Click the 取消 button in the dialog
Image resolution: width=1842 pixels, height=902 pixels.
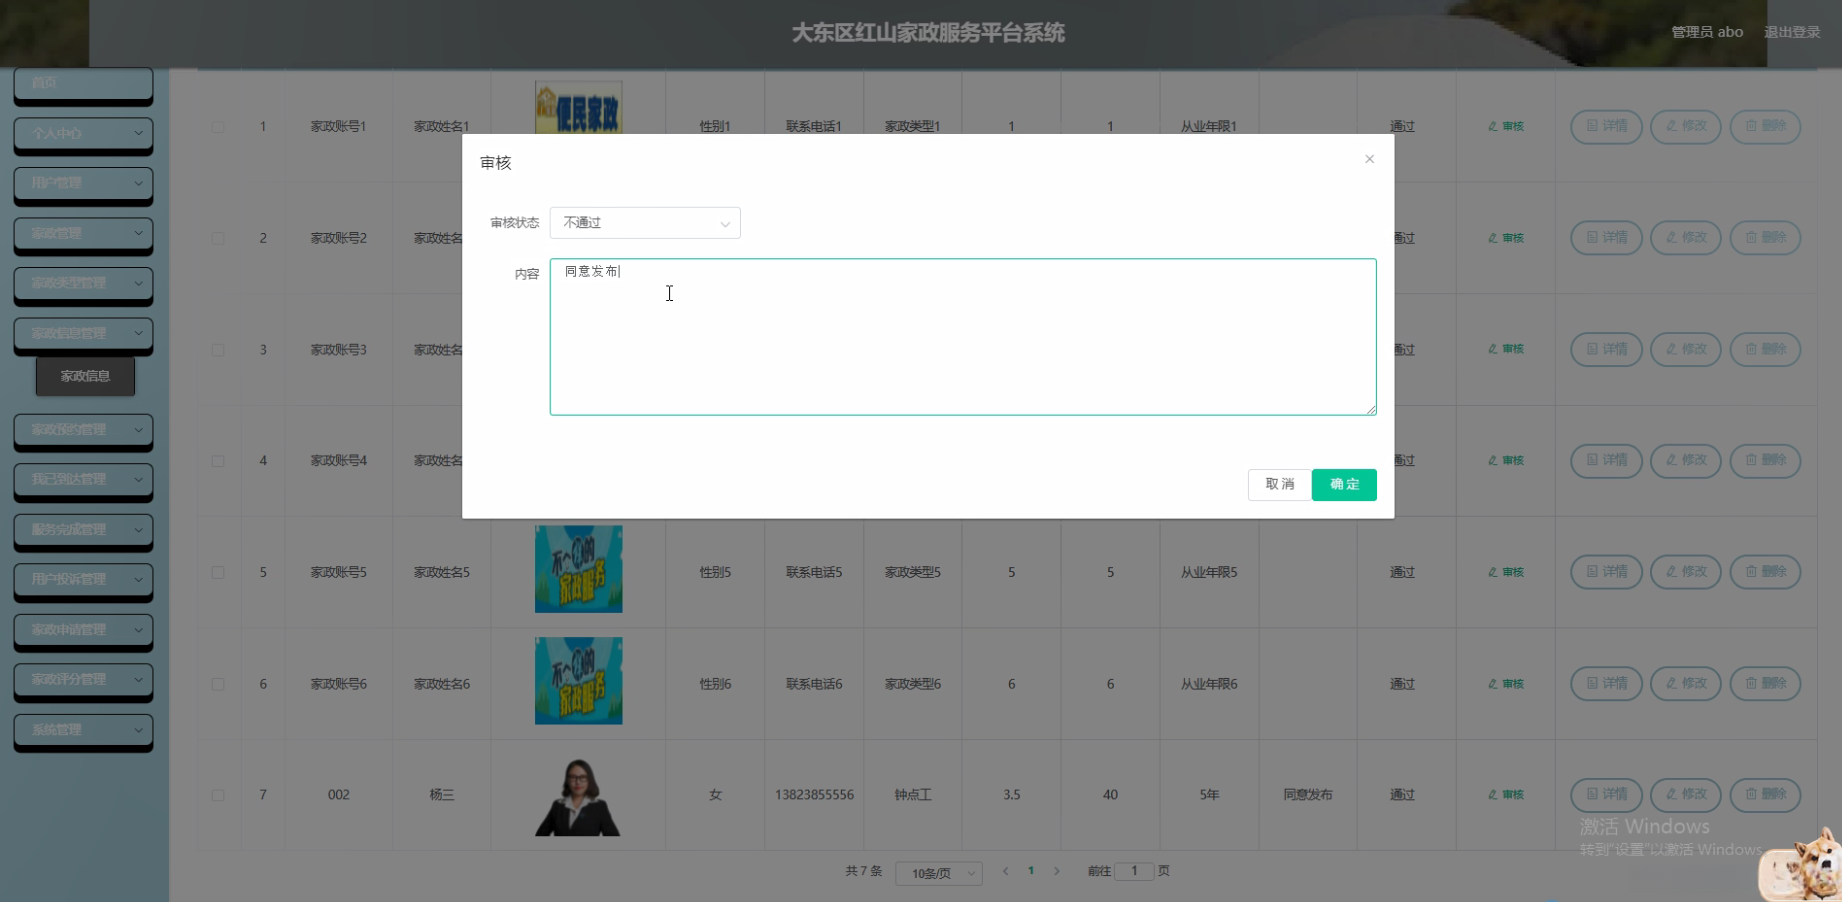(1279, 485)
